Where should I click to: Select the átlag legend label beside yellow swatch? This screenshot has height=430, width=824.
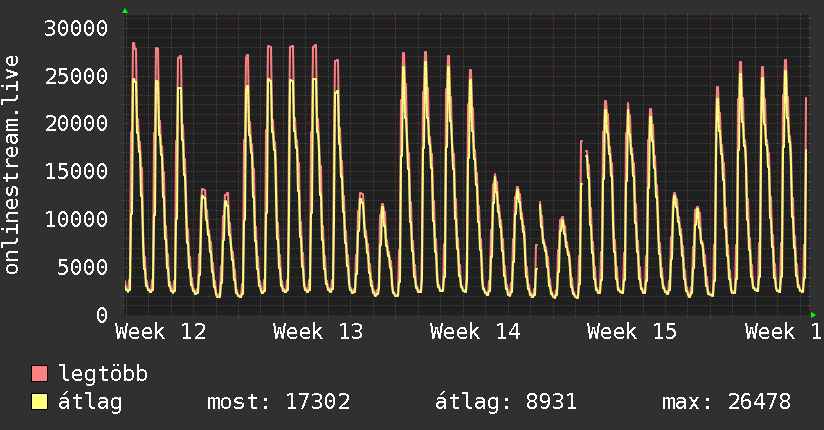pyautogui.click(x=90, y=402)
